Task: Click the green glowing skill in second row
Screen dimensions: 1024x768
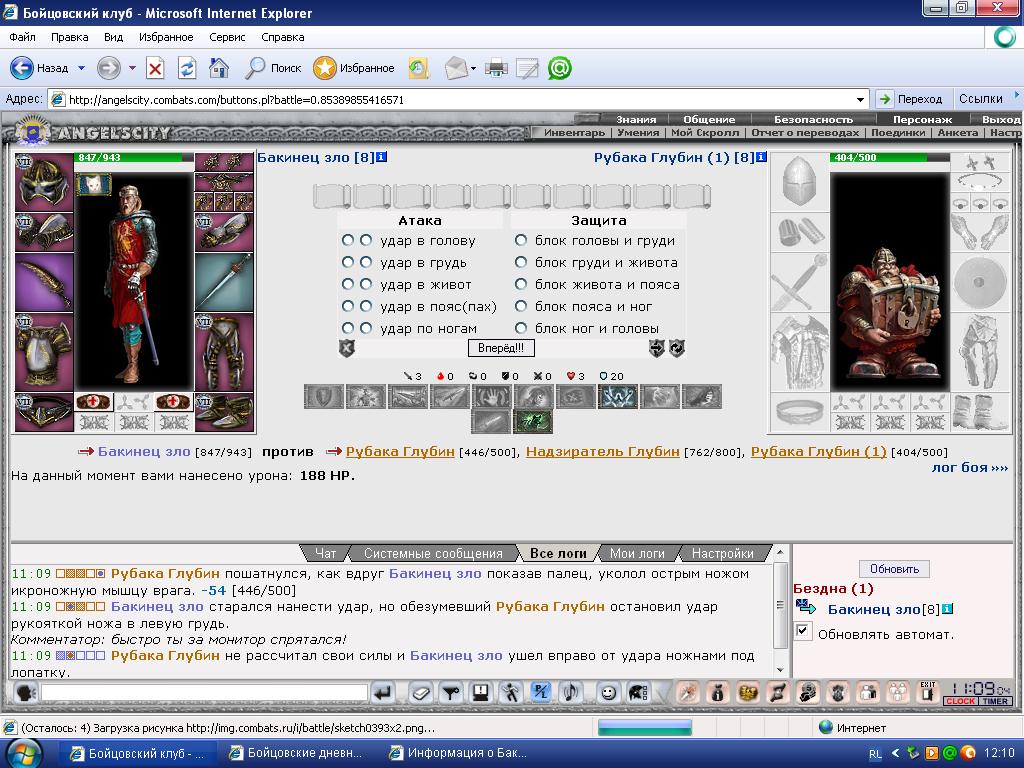Action: 533,422
